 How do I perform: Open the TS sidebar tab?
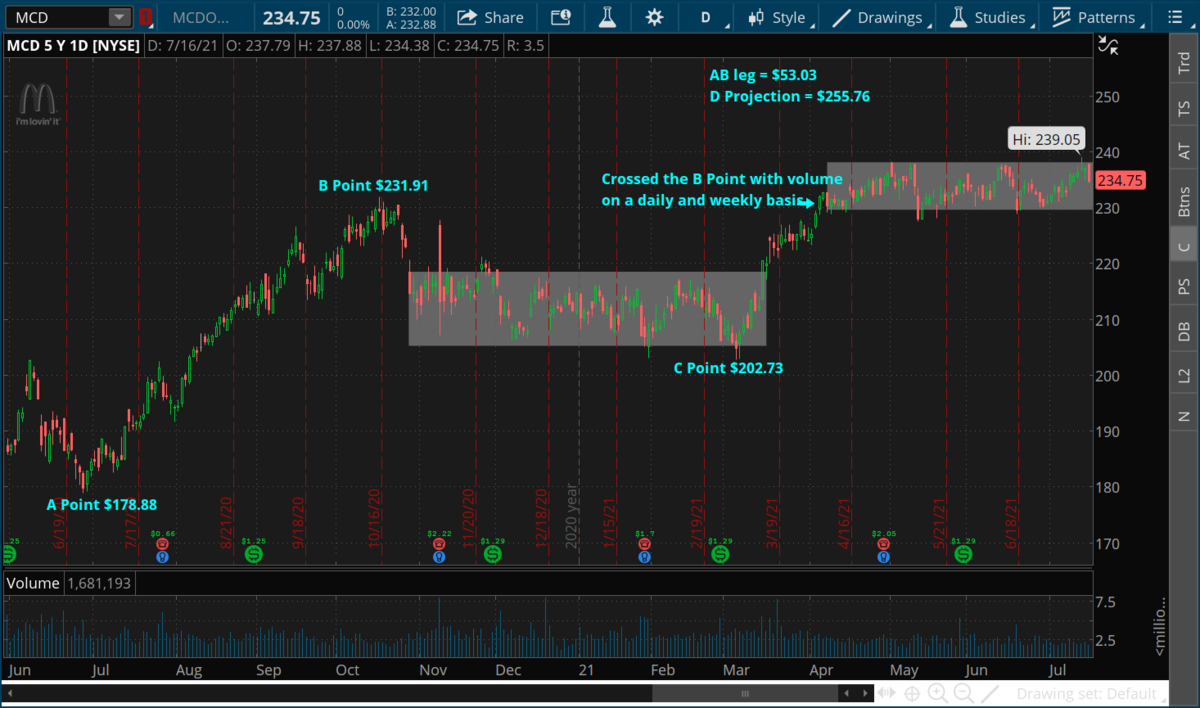[x=1184, y=107]
